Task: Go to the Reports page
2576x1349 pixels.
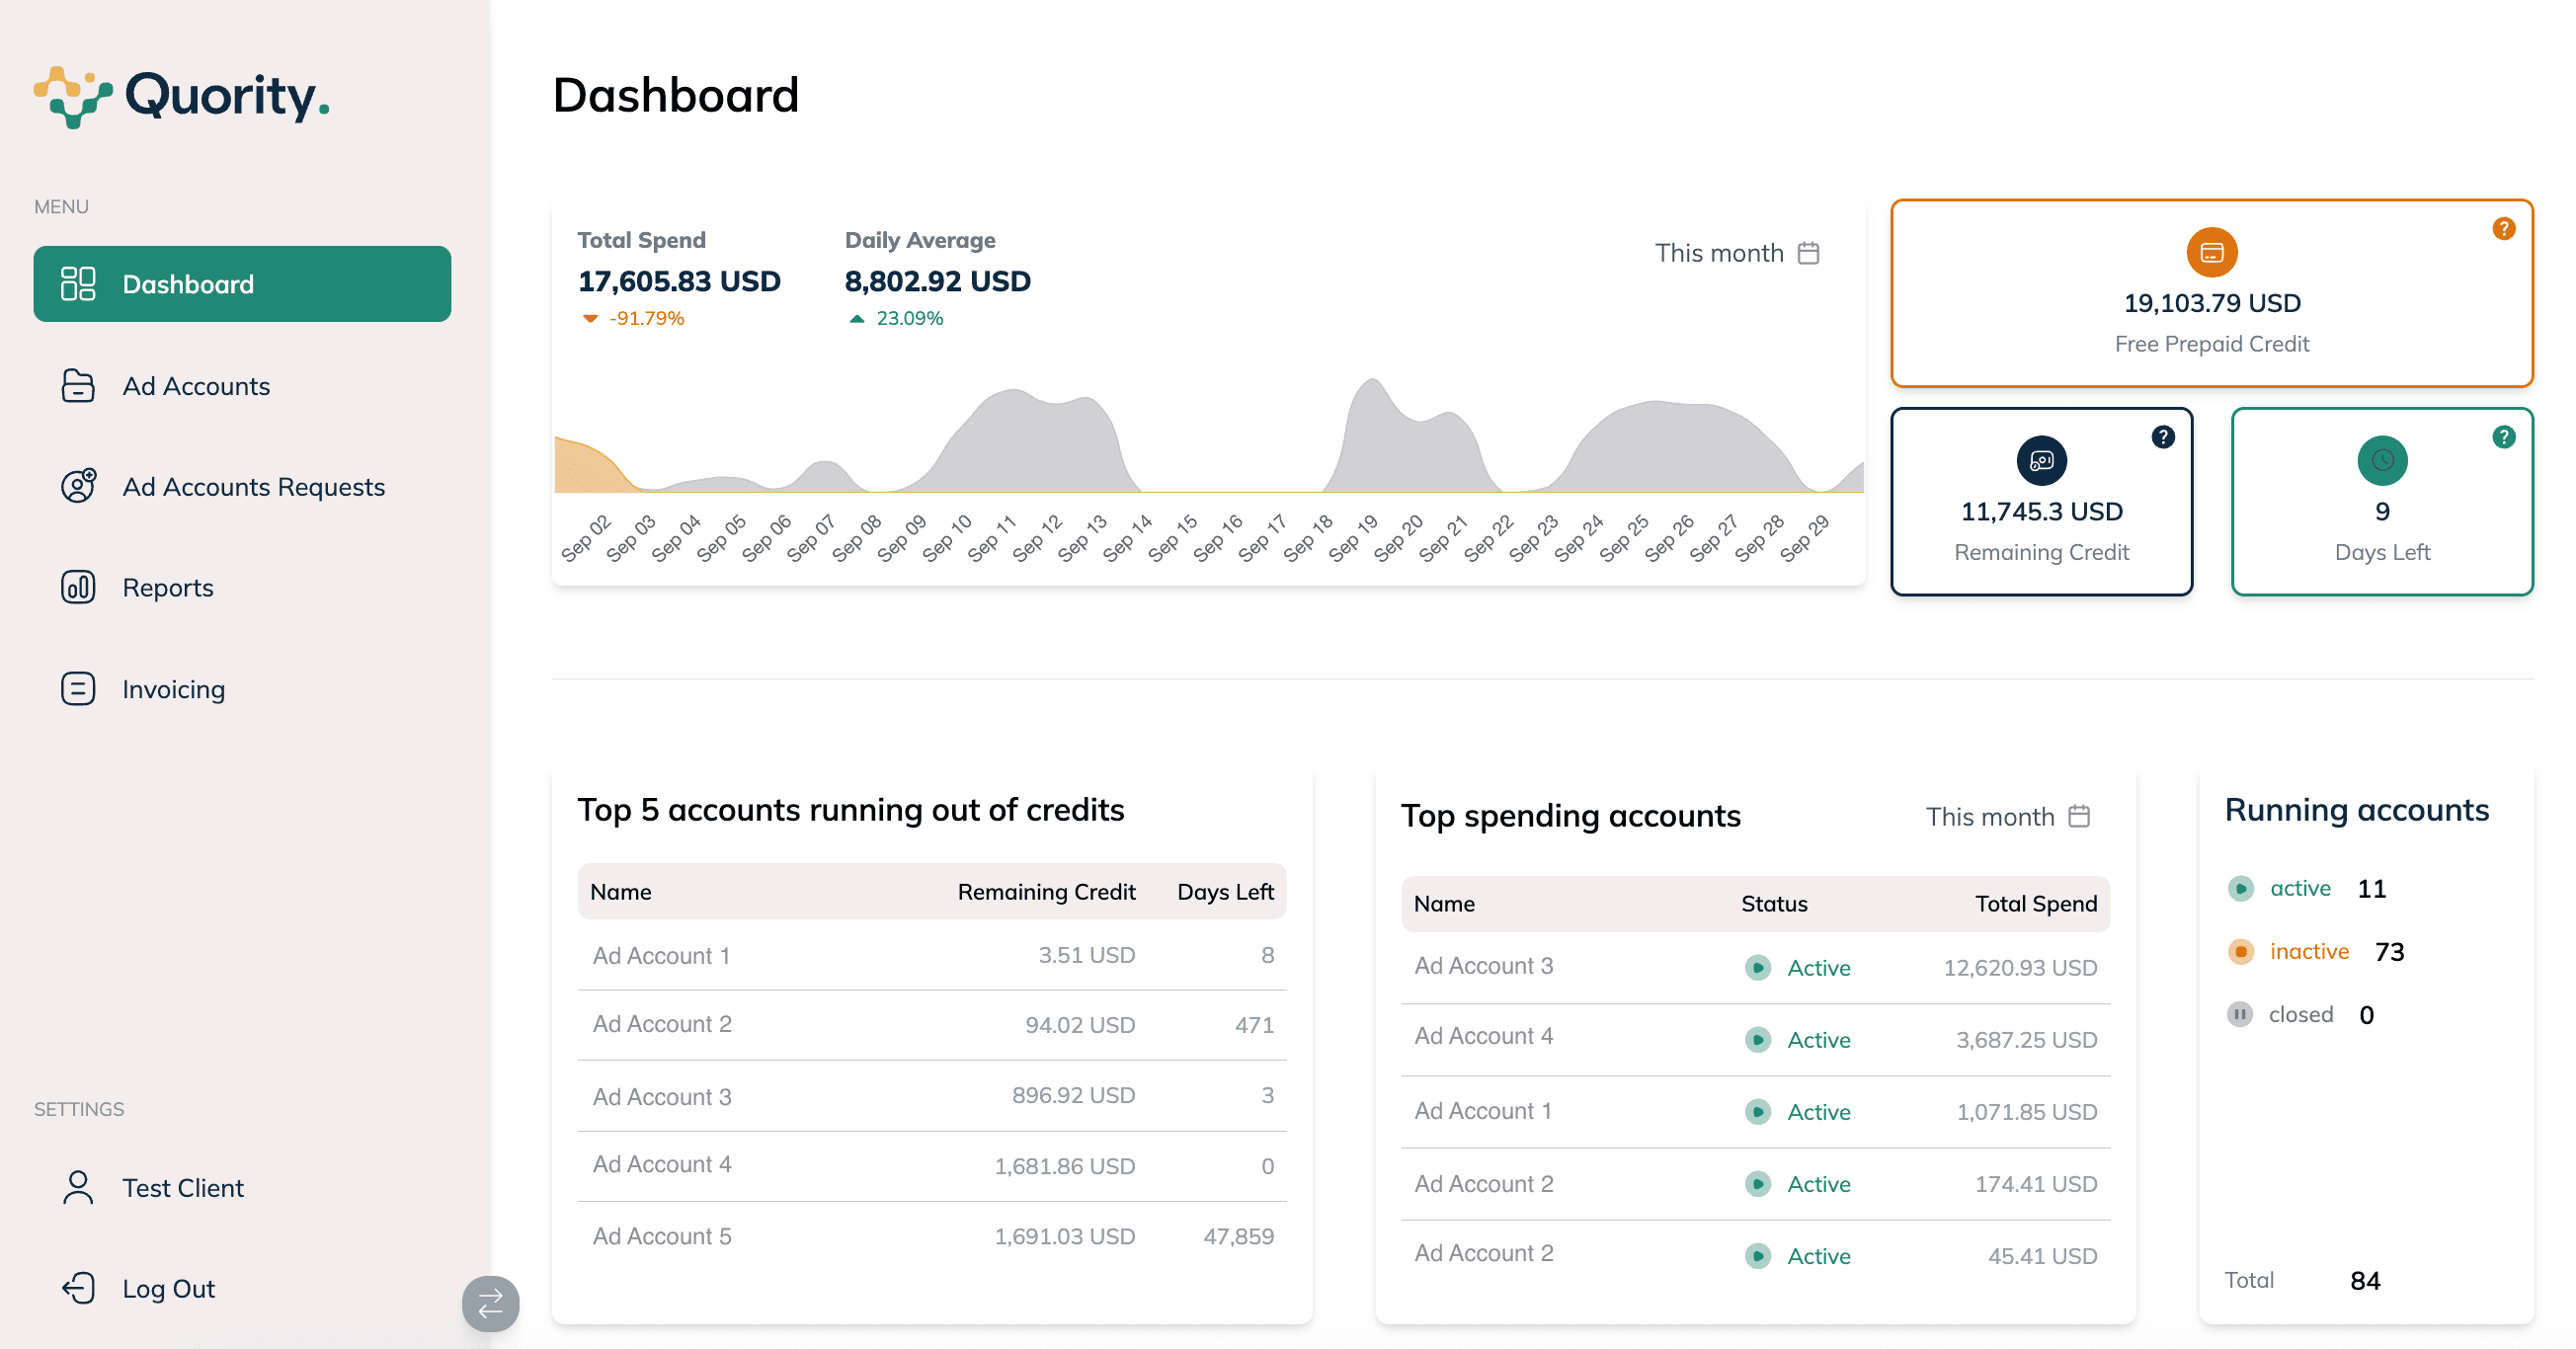Action: (167, 588)
